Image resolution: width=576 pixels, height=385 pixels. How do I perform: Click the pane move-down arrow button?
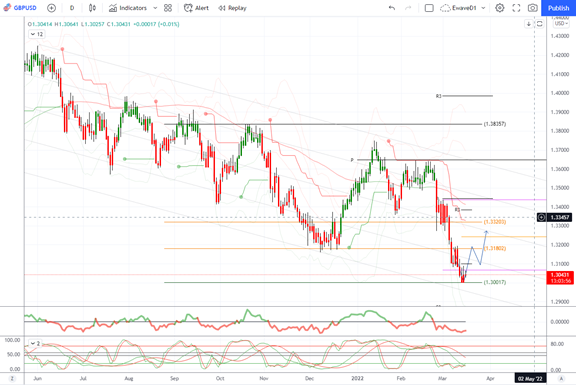coord(529,24)
